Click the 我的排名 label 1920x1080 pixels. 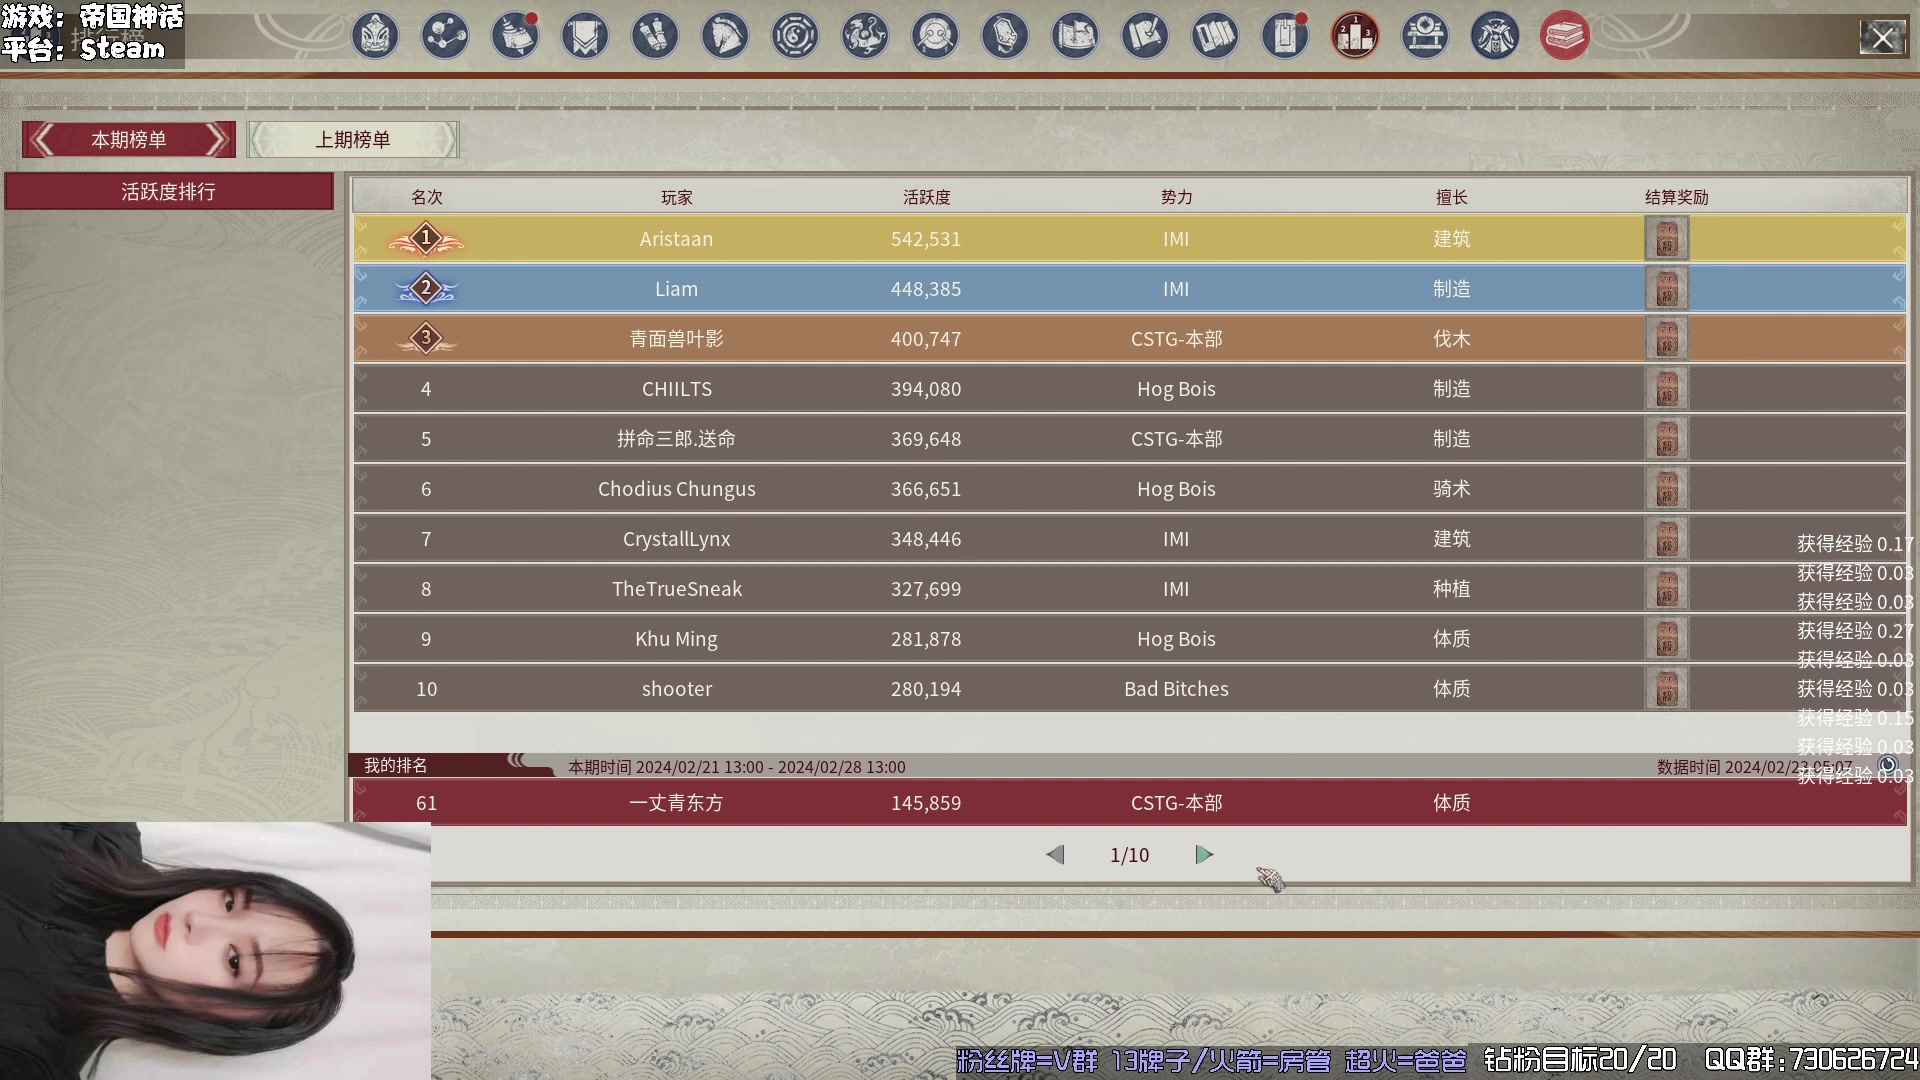pos(396,765)
